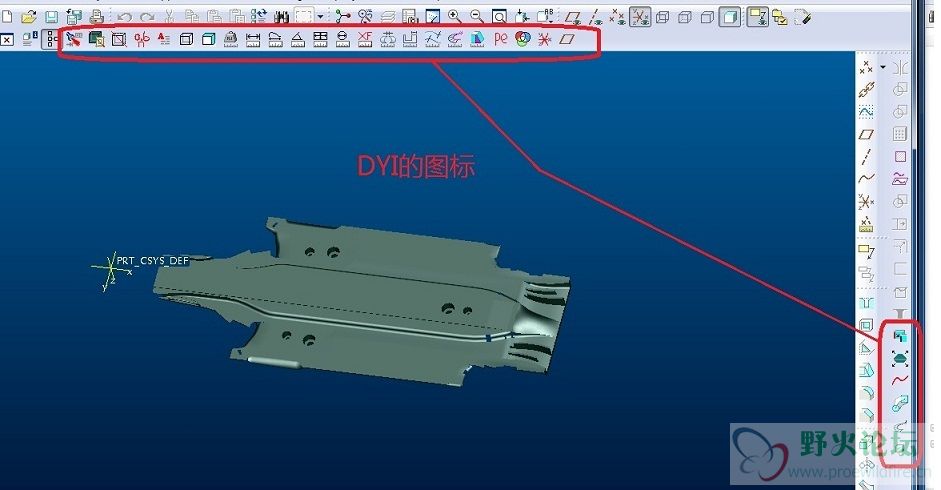Select the datum curve tool in right toolbar

[x=866, y=178]
